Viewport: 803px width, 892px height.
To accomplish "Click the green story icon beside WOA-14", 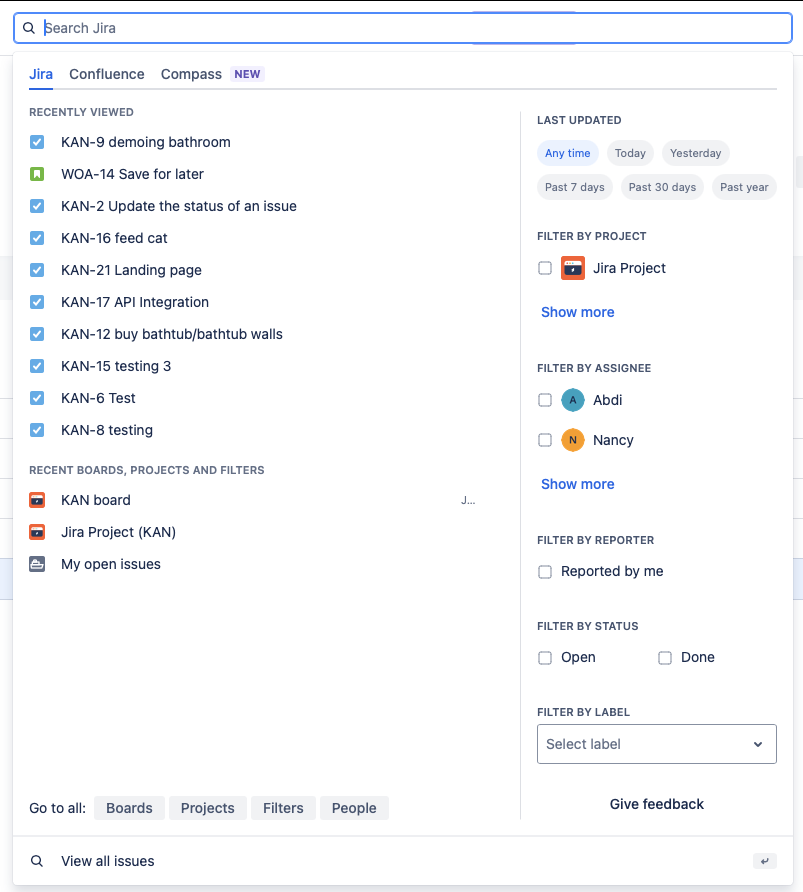I will (37, 174).
